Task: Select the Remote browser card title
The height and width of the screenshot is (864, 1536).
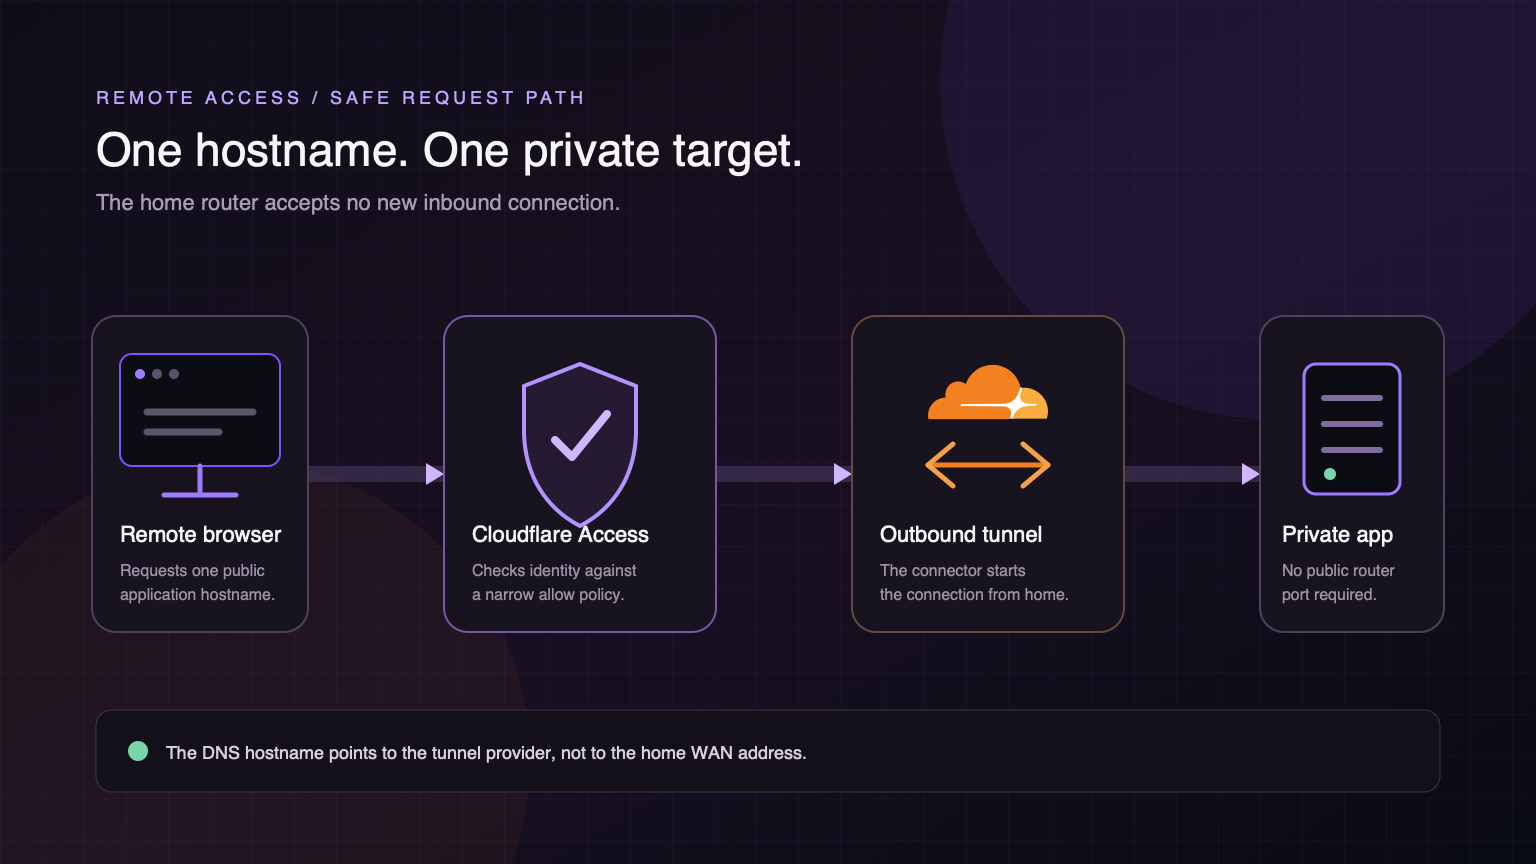Action: coord(200,534)
